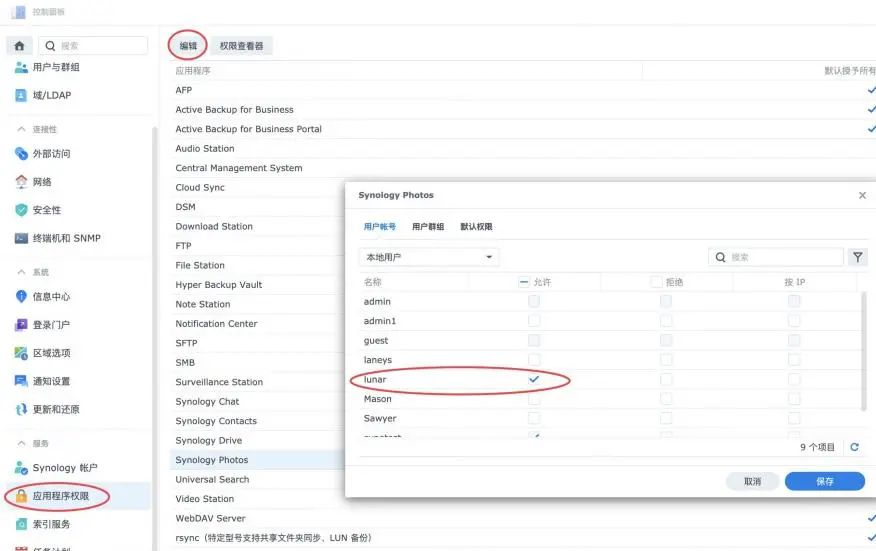Open Security (安全性) shield icon
Screen dimensions: 876x551
coord(21,210)
